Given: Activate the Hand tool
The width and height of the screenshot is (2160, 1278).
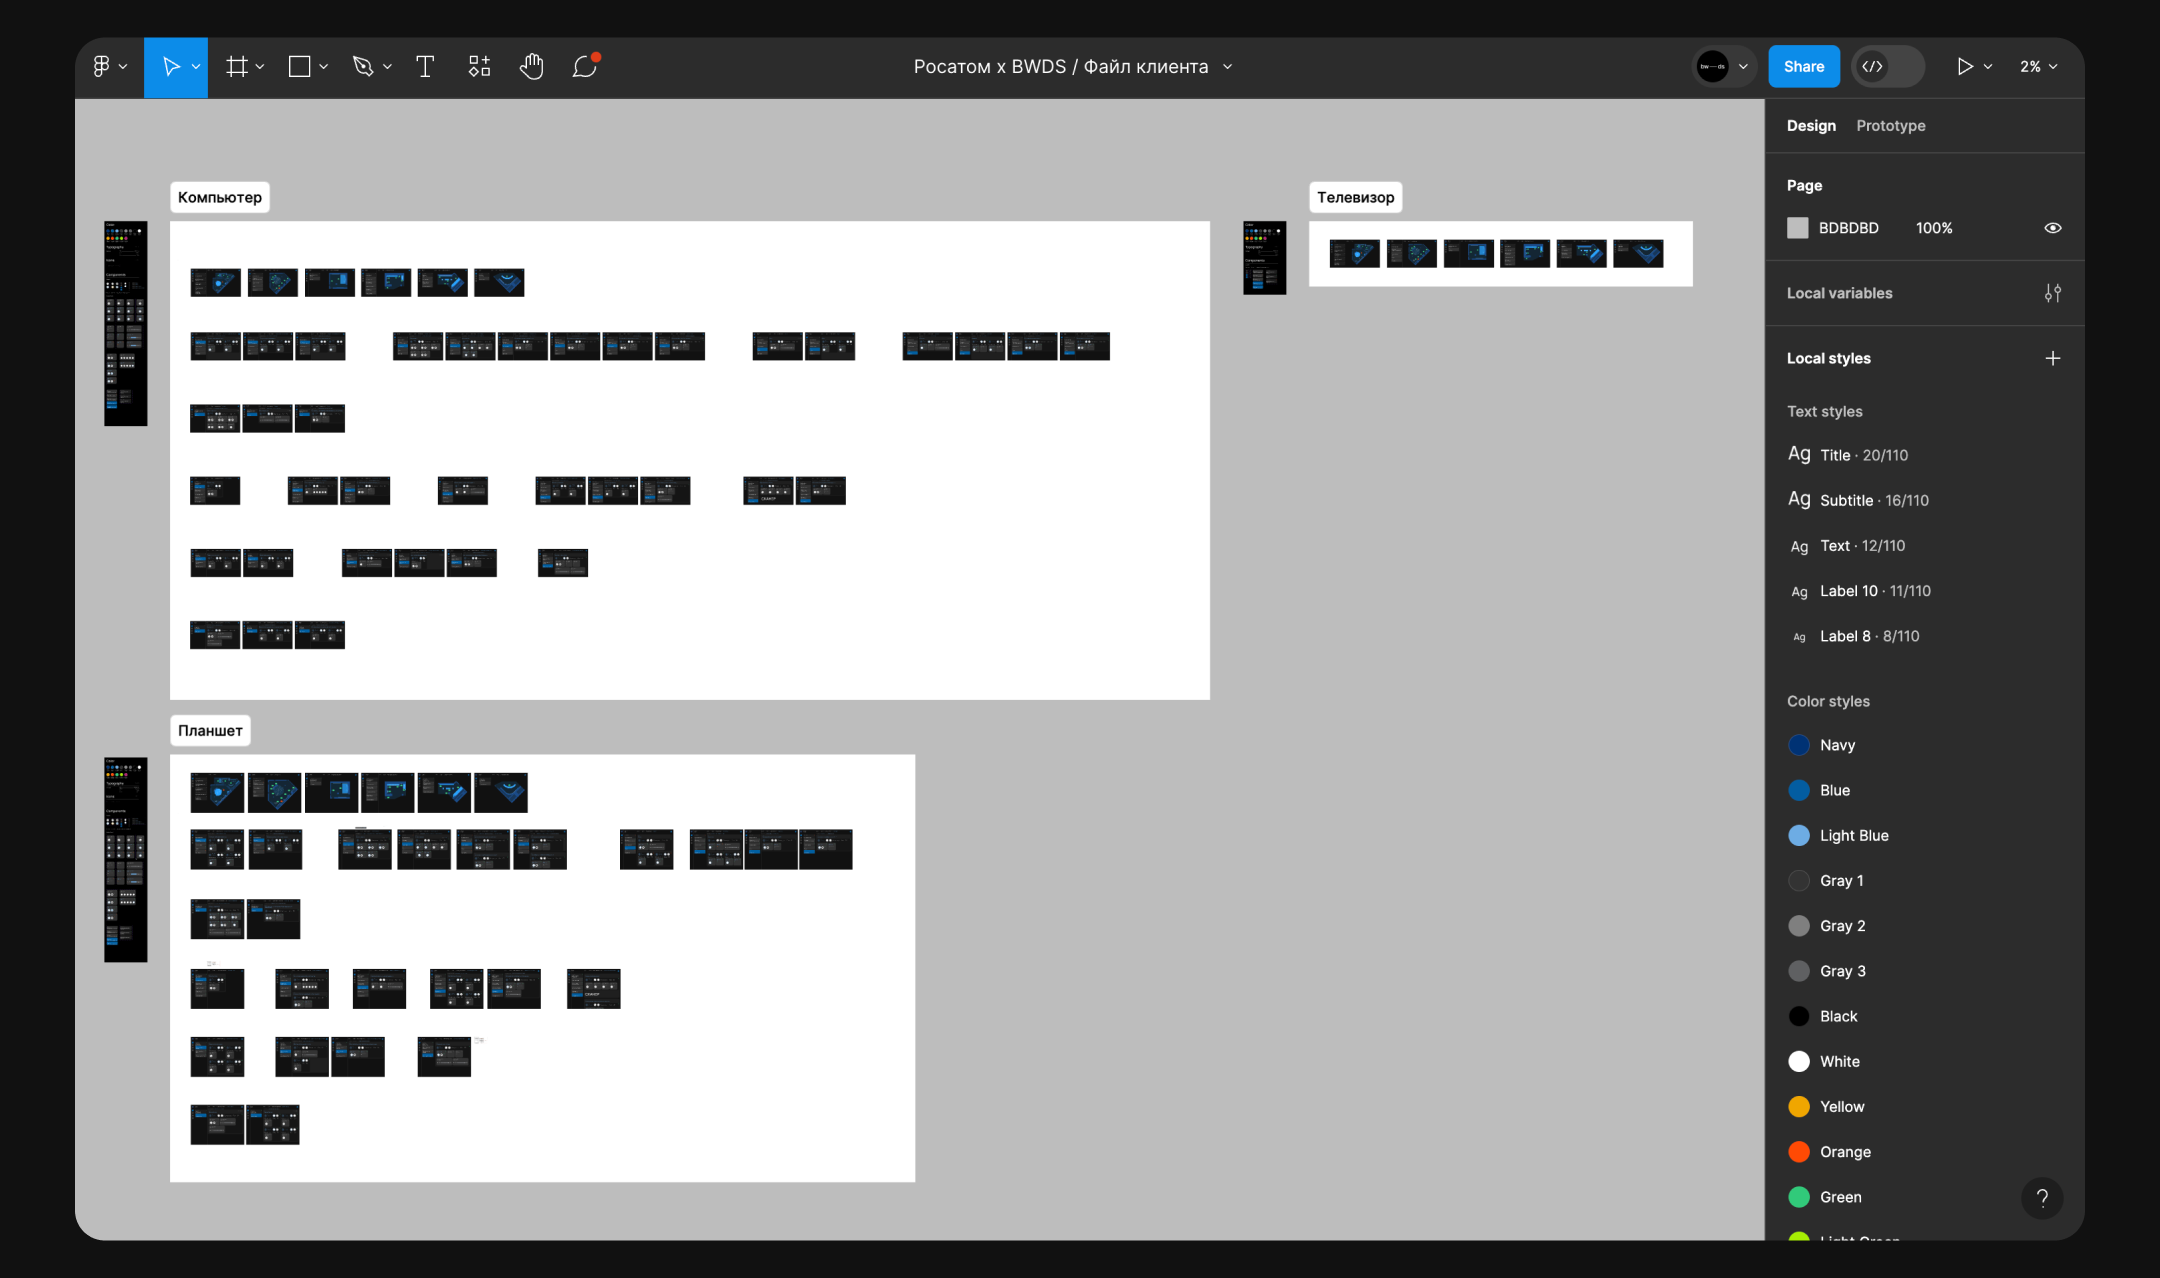Looking at the screenshot, I should pyautogui.click(x=531, y=67).
